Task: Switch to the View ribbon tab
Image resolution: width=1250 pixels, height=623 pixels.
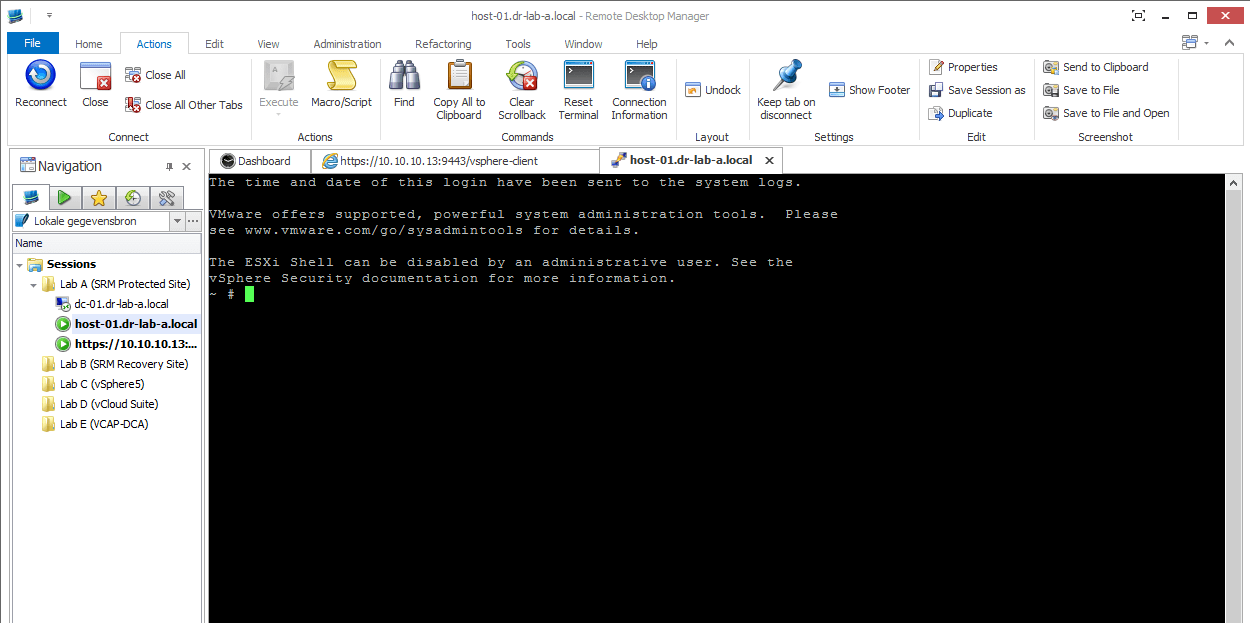Action: 268,44
